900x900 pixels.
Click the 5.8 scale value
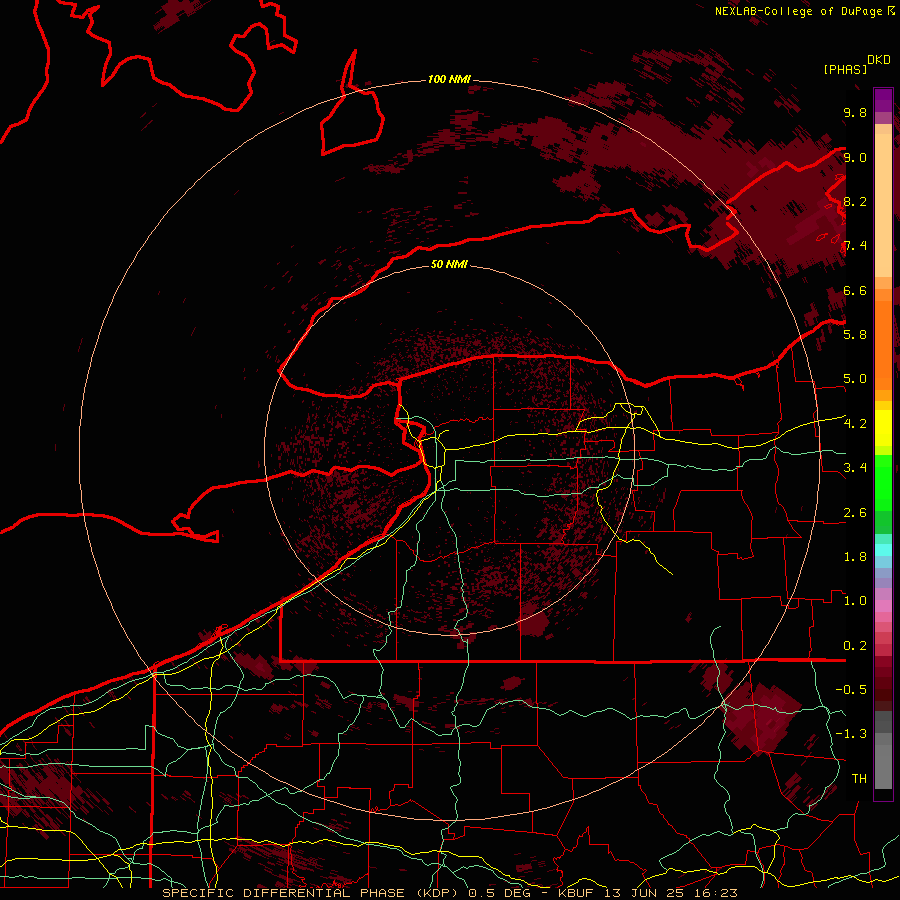click(x=855, y=335)
